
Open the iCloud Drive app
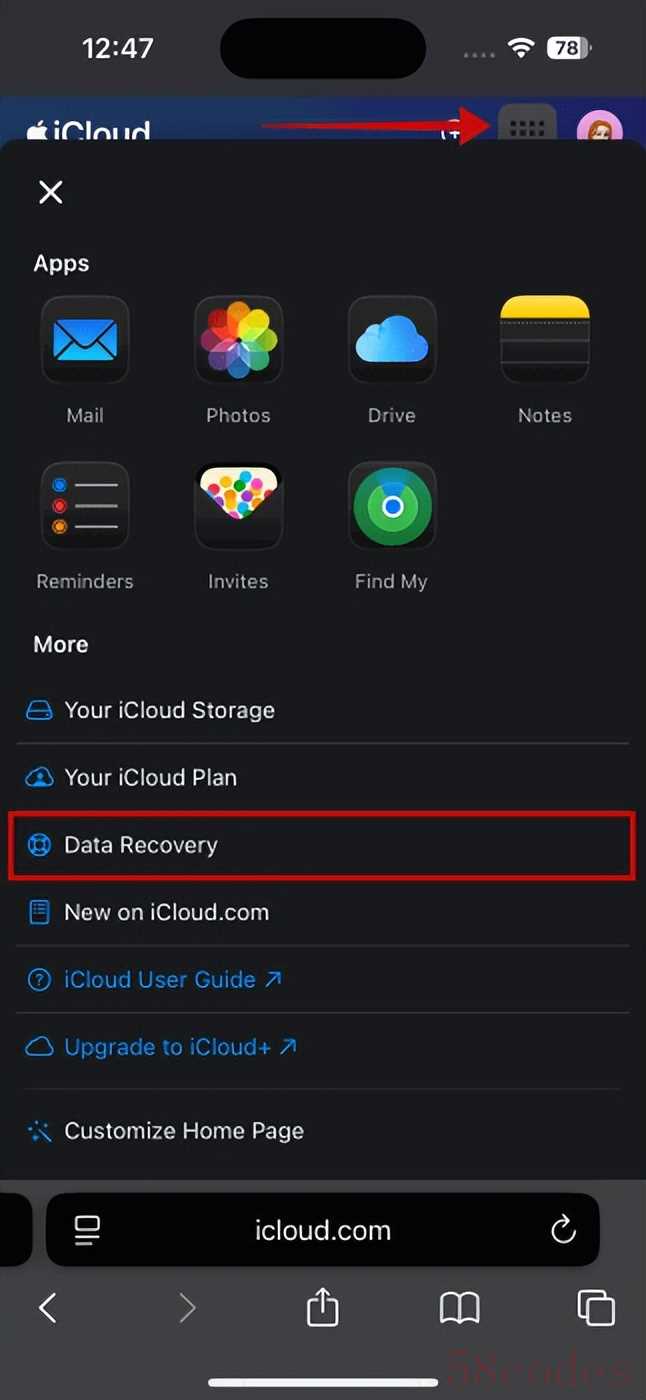391,341
